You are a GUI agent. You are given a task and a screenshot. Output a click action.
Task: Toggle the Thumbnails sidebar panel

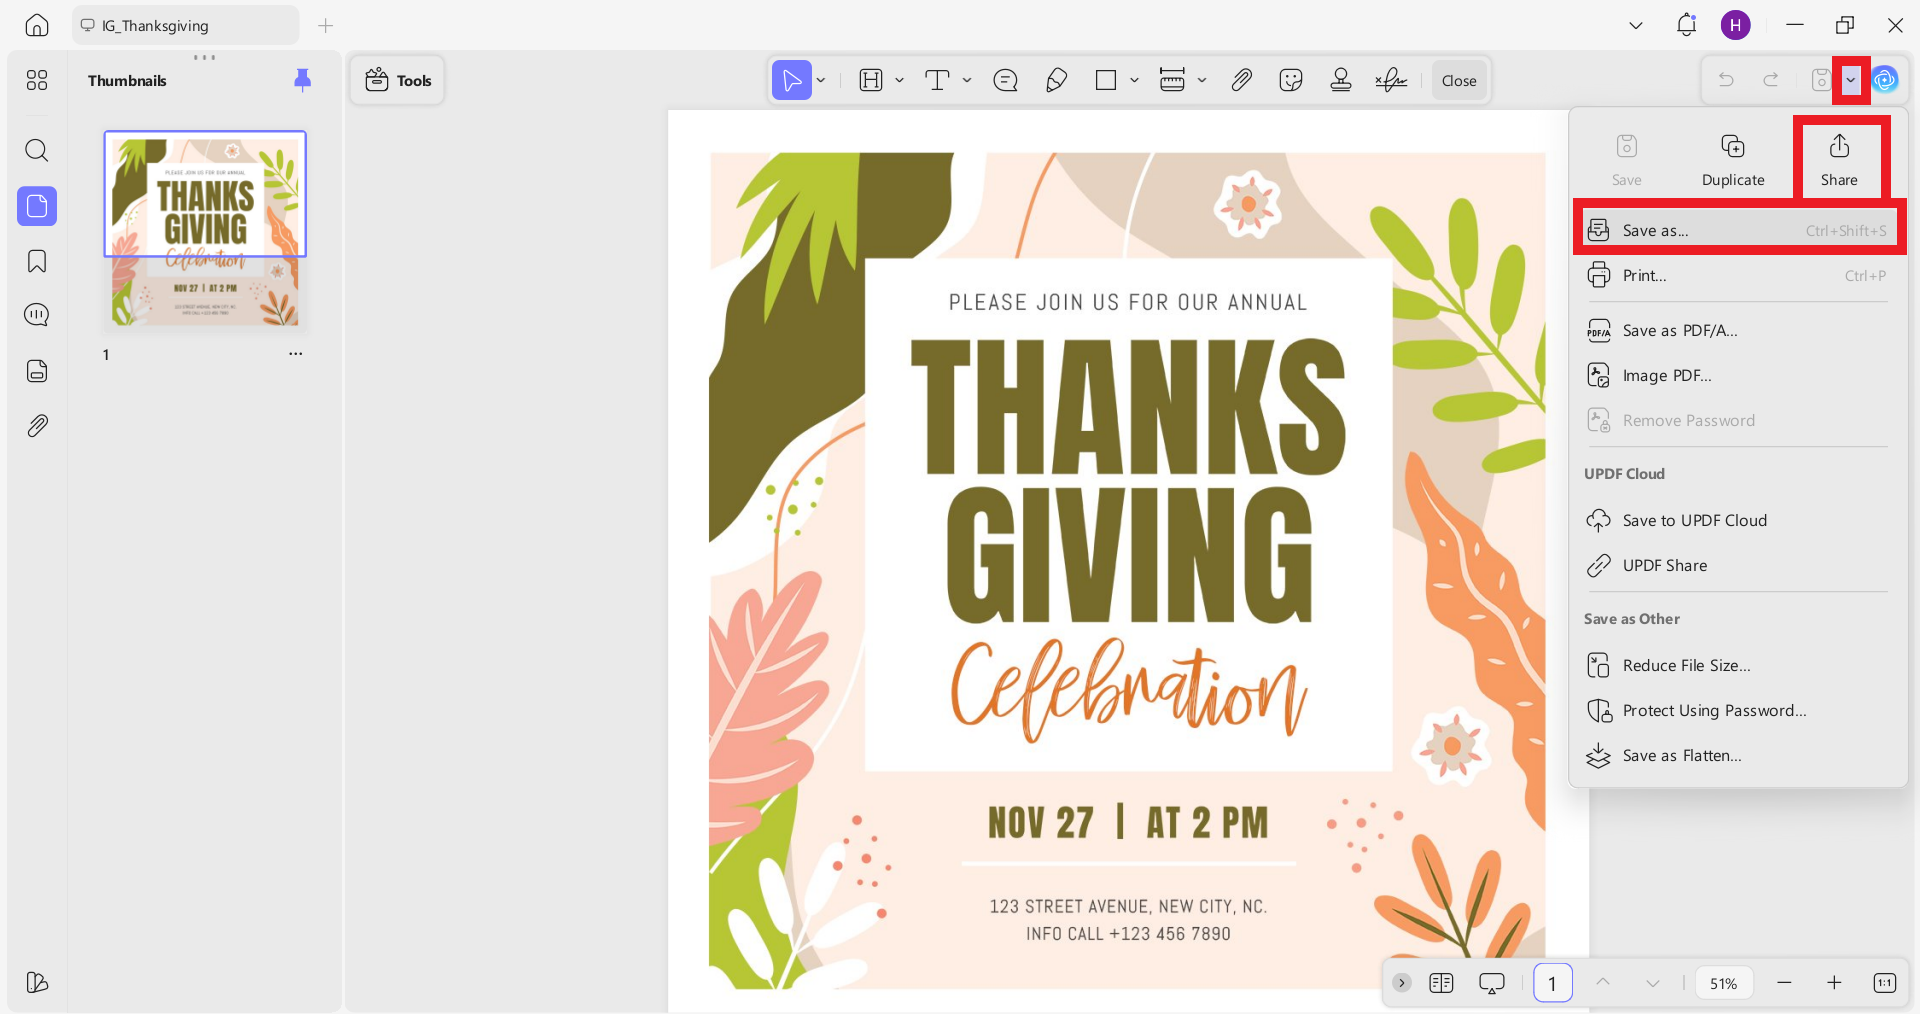37,206
